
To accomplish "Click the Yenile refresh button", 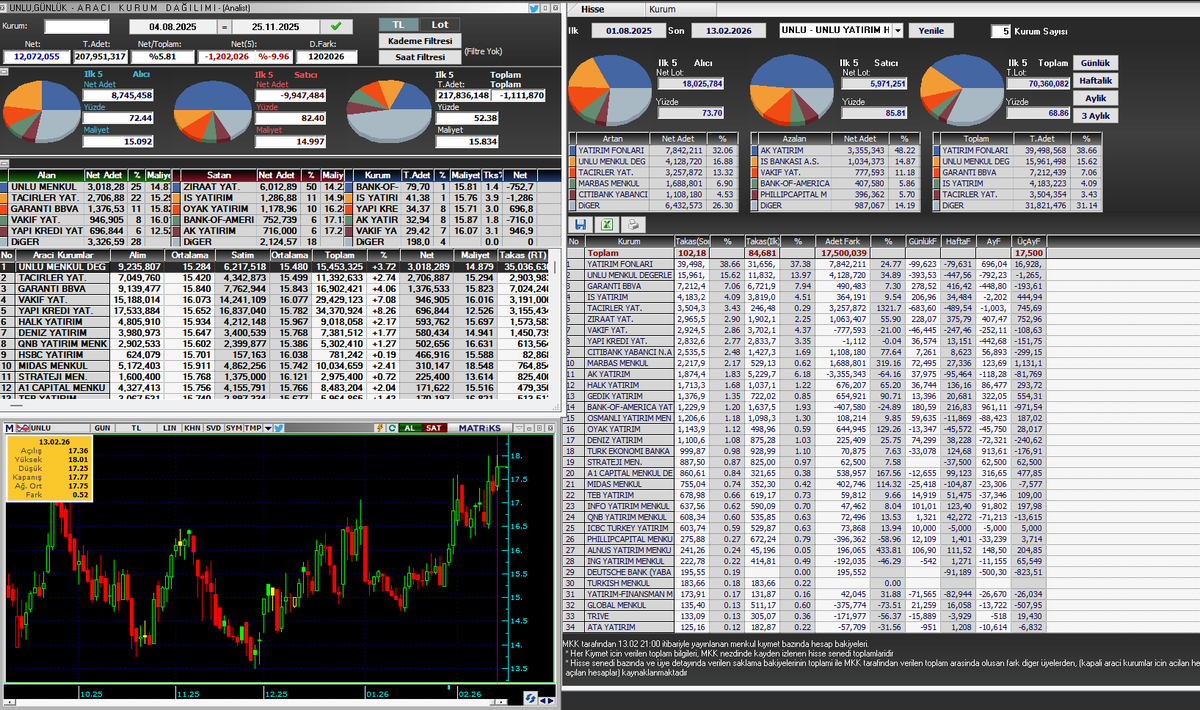I will point(931,31).
